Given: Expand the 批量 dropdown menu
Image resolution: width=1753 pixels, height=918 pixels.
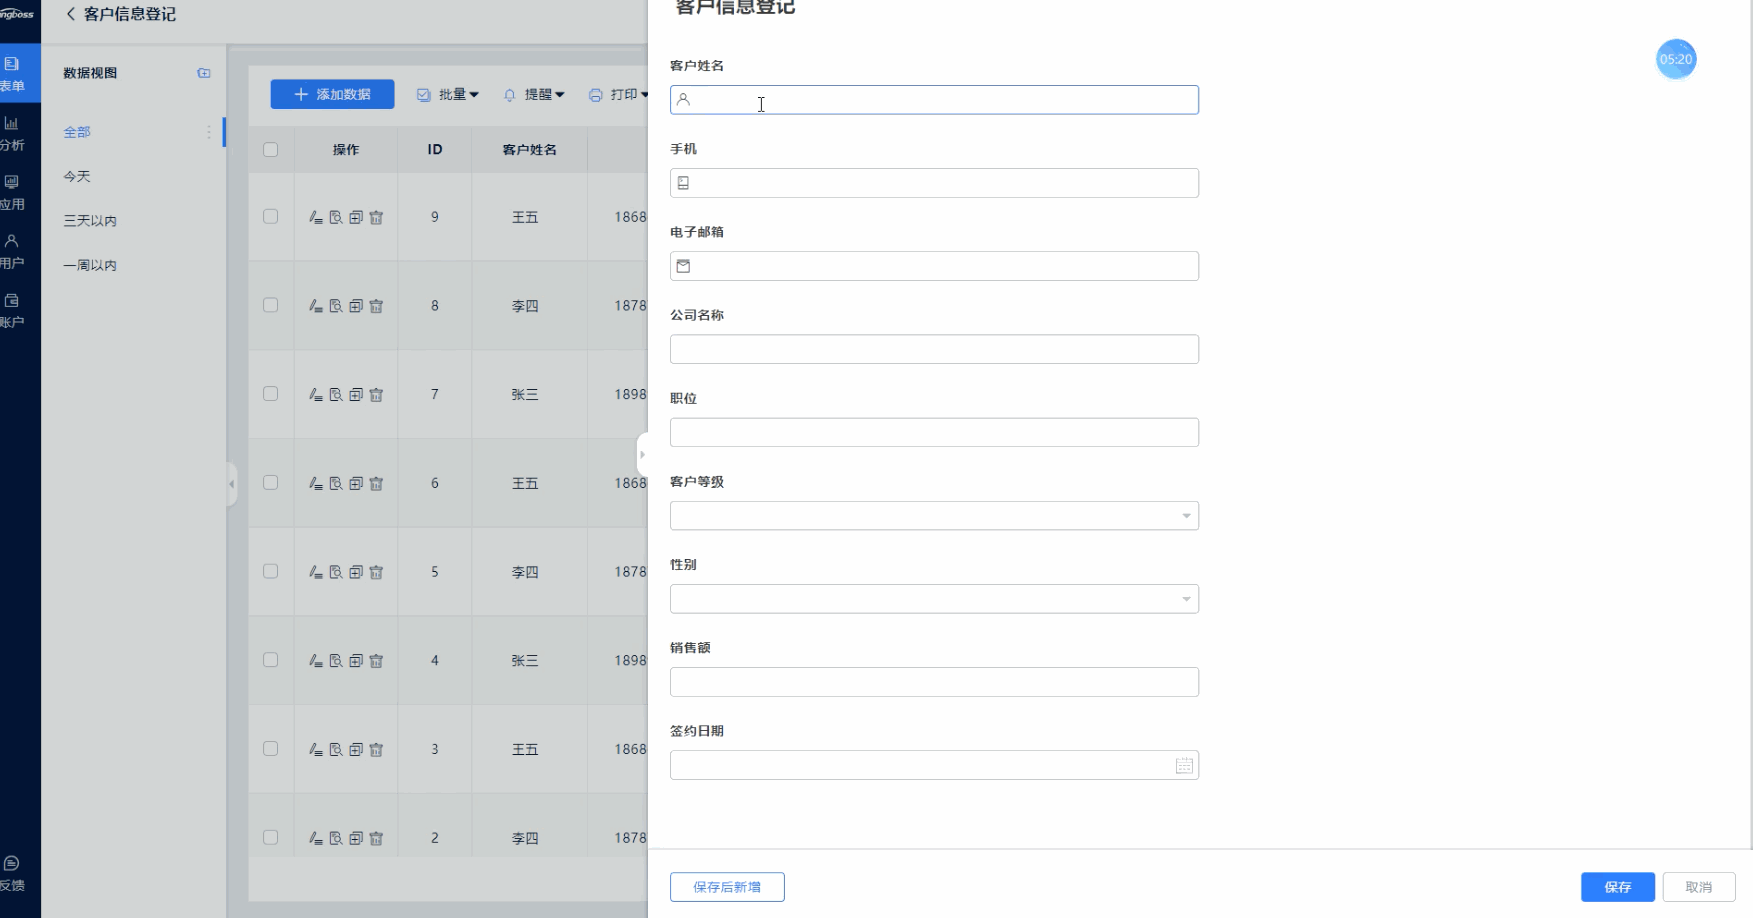Looking at the screenshot, I should (448, 95).
